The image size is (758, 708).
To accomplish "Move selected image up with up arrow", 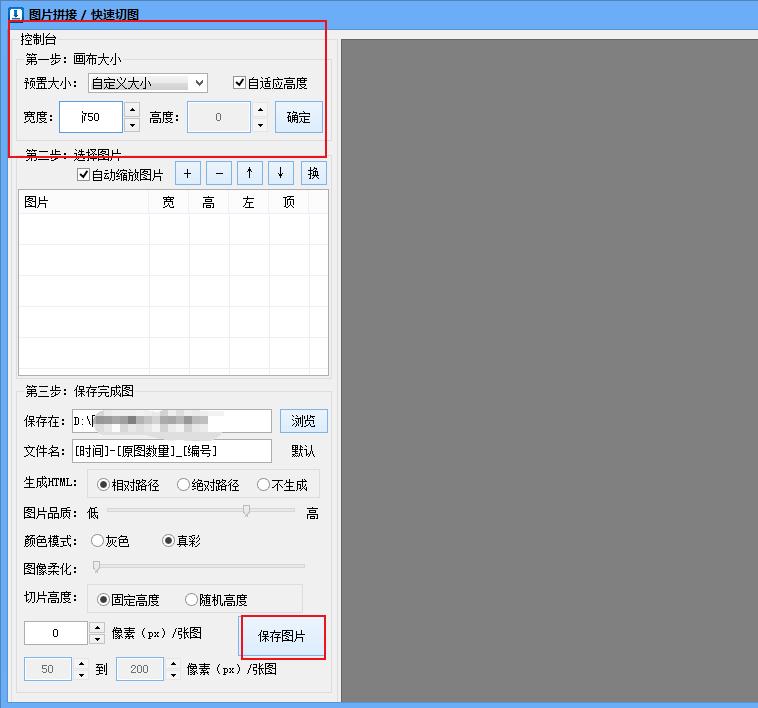I will (x=249, y=173).
